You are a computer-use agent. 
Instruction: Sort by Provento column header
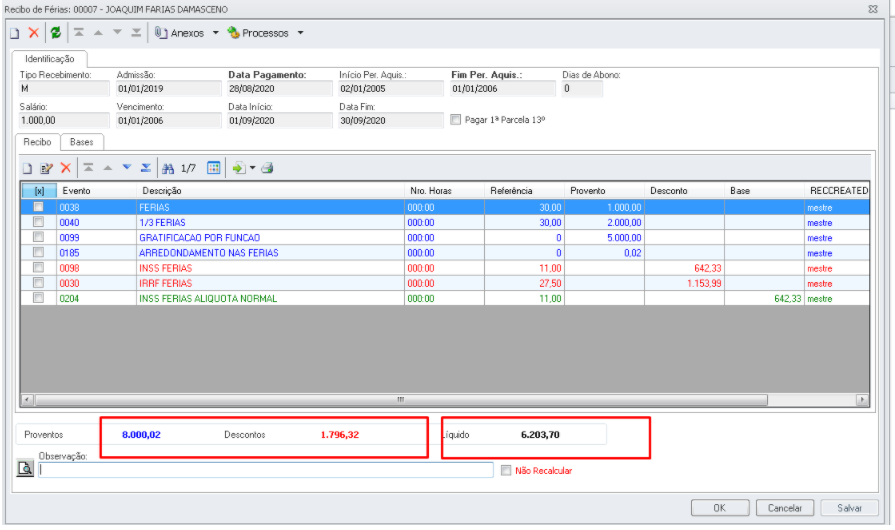(604, 191)
